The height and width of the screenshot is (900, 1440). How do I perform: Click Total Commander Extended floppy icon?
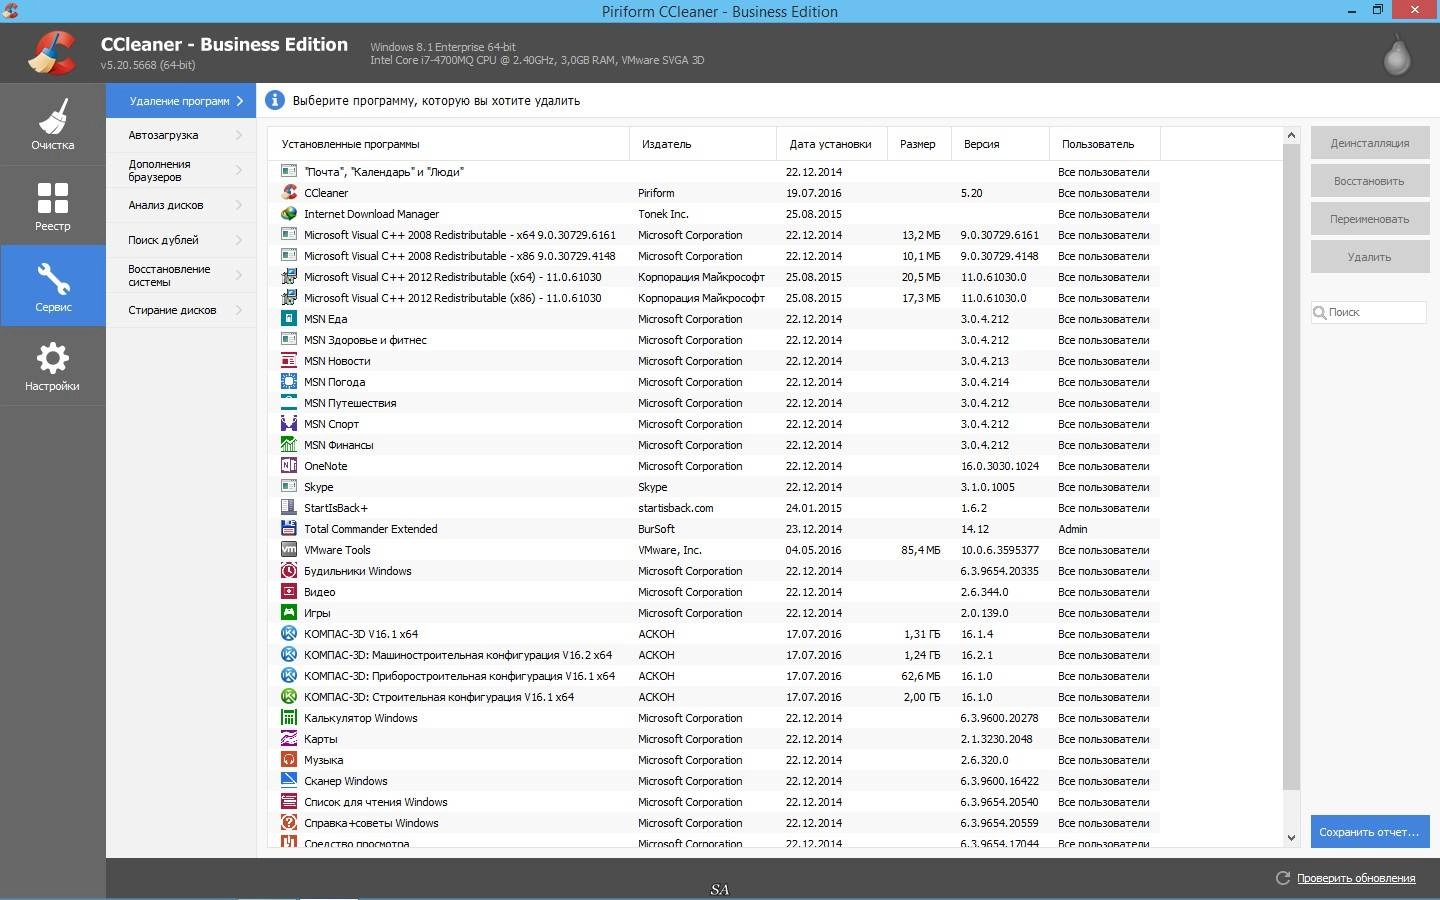[x=289, y=528]
